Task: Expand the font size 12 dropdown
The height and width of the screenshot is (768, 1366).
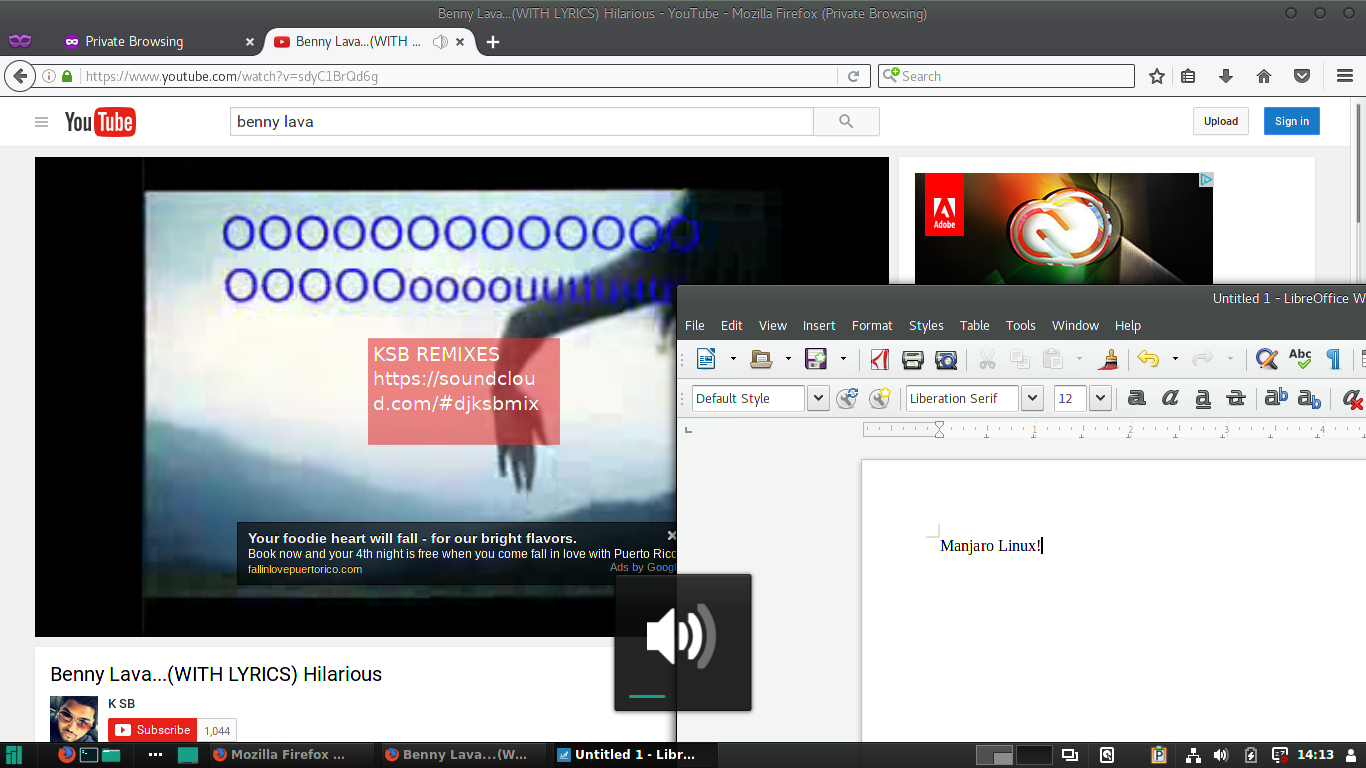Action: [x=1101, y=398]
